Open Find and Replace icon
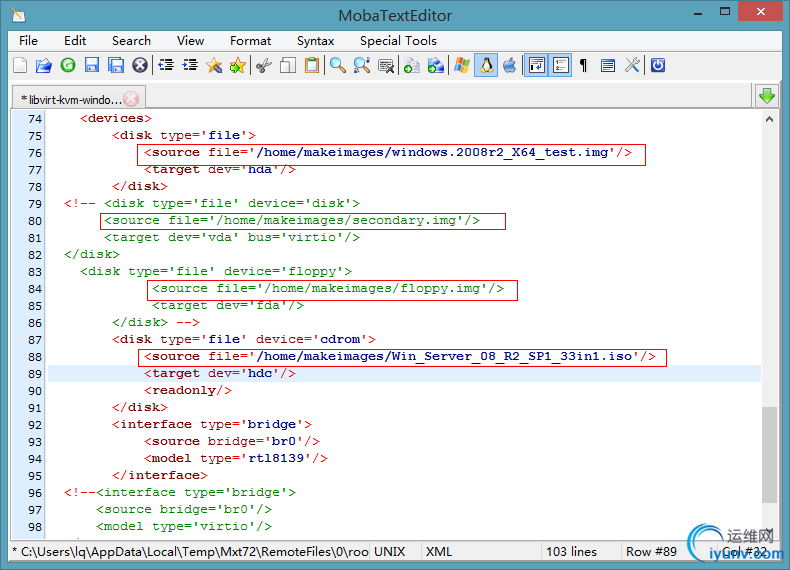The height and width of the screenshot is (570, 790). click(x=362, y=66)
